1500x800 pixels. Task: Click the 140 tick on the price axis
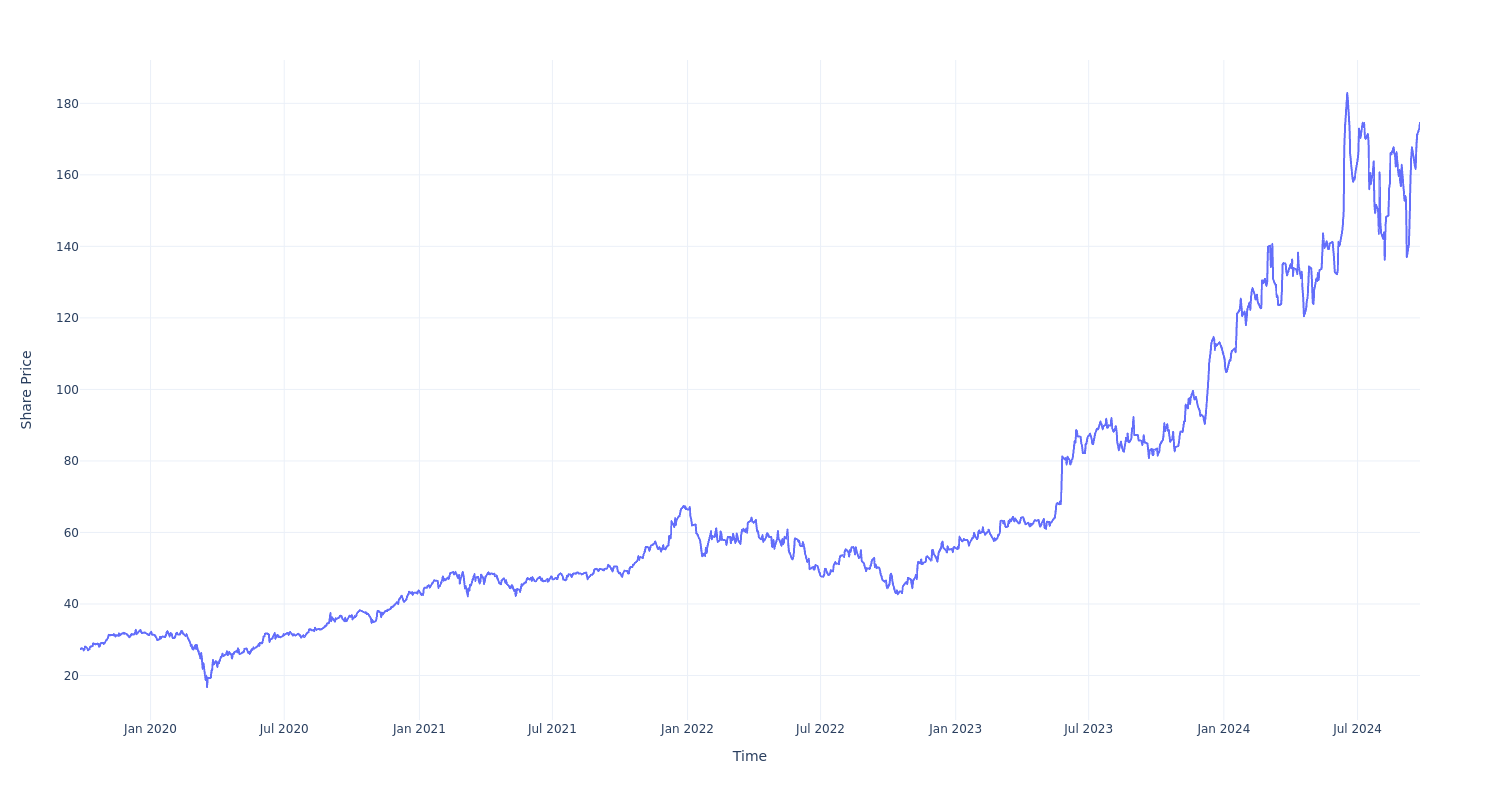68,247
